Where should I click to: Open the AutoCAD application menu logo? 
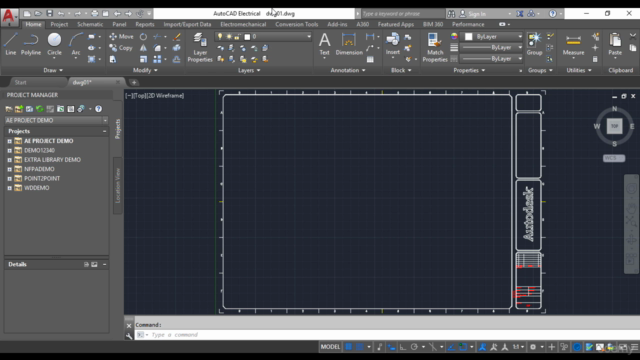[x=9, y=17]
